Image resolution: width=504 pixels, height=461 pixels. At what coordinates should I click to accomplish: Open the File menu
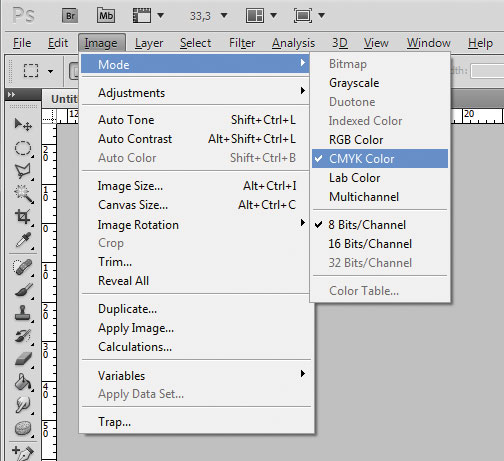click(x=22, y=43)
